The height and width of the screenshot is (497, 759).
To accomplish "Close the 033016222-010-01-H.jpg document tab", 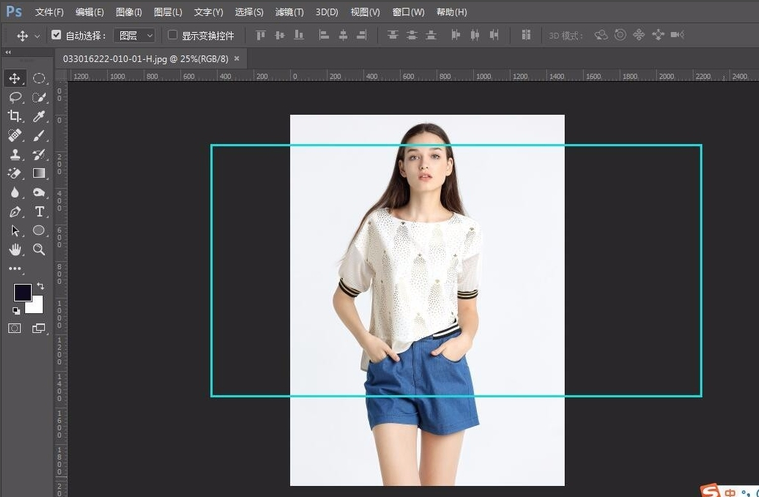I will point(236,59).
